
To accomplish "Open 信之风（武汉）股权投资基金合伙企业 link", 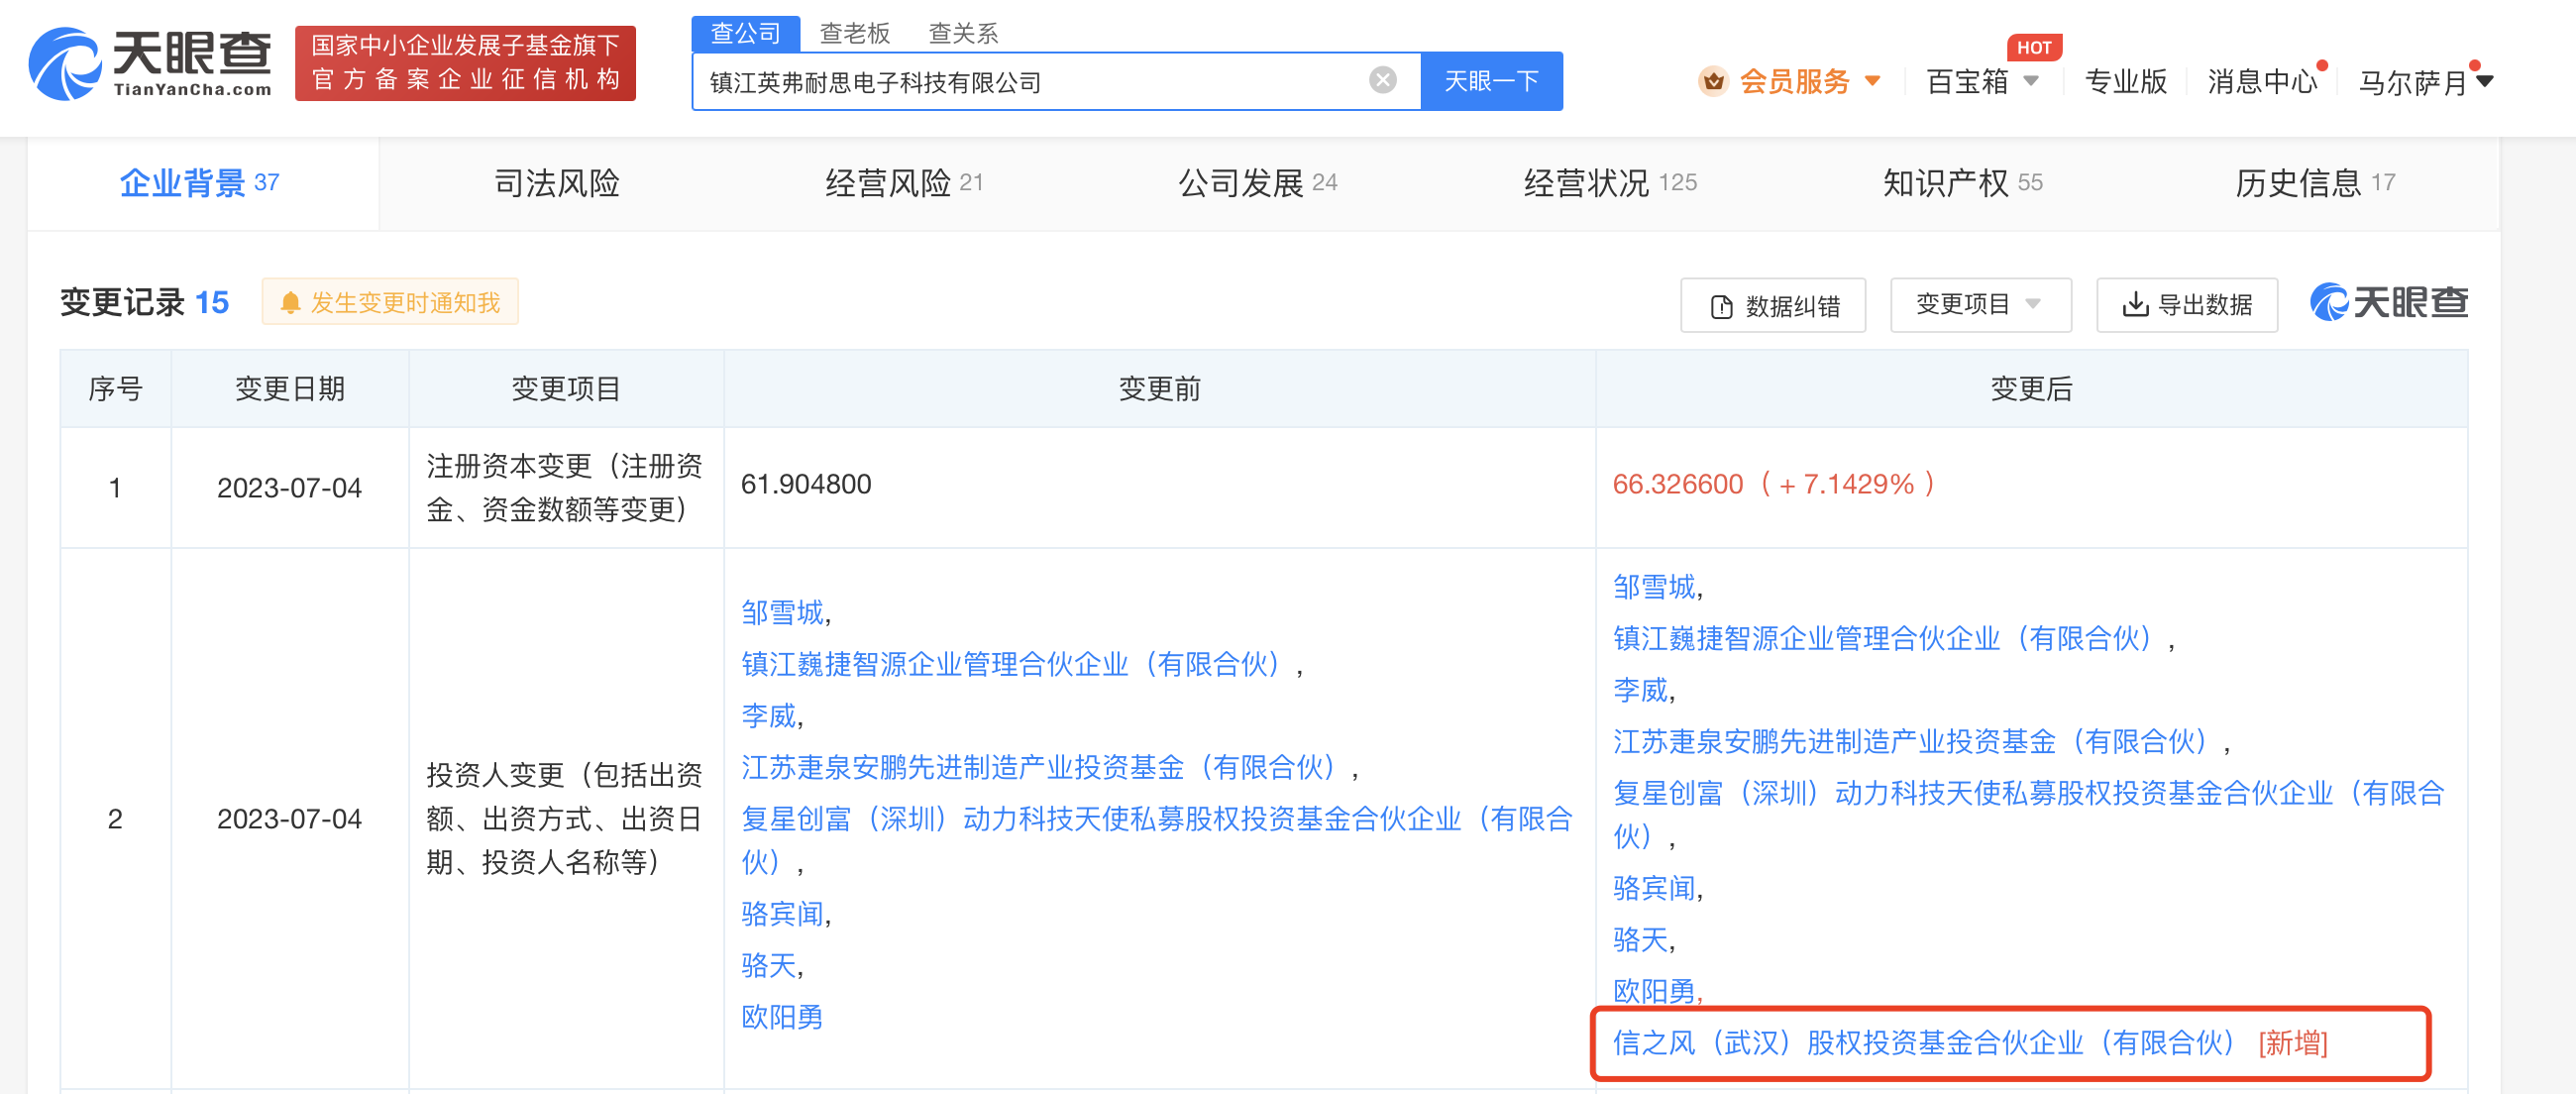I will (x=1925, y=1043).
